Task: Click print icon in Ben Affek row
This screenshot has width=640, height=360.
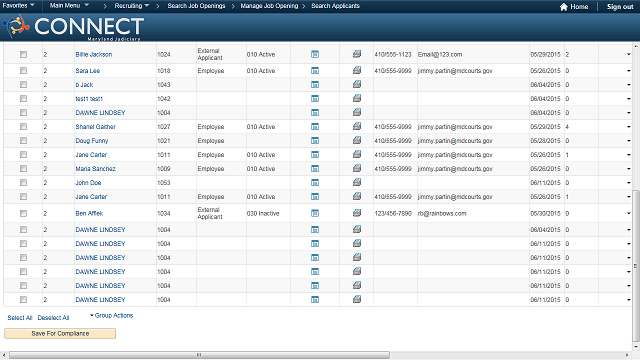Action: pos(357,213)
